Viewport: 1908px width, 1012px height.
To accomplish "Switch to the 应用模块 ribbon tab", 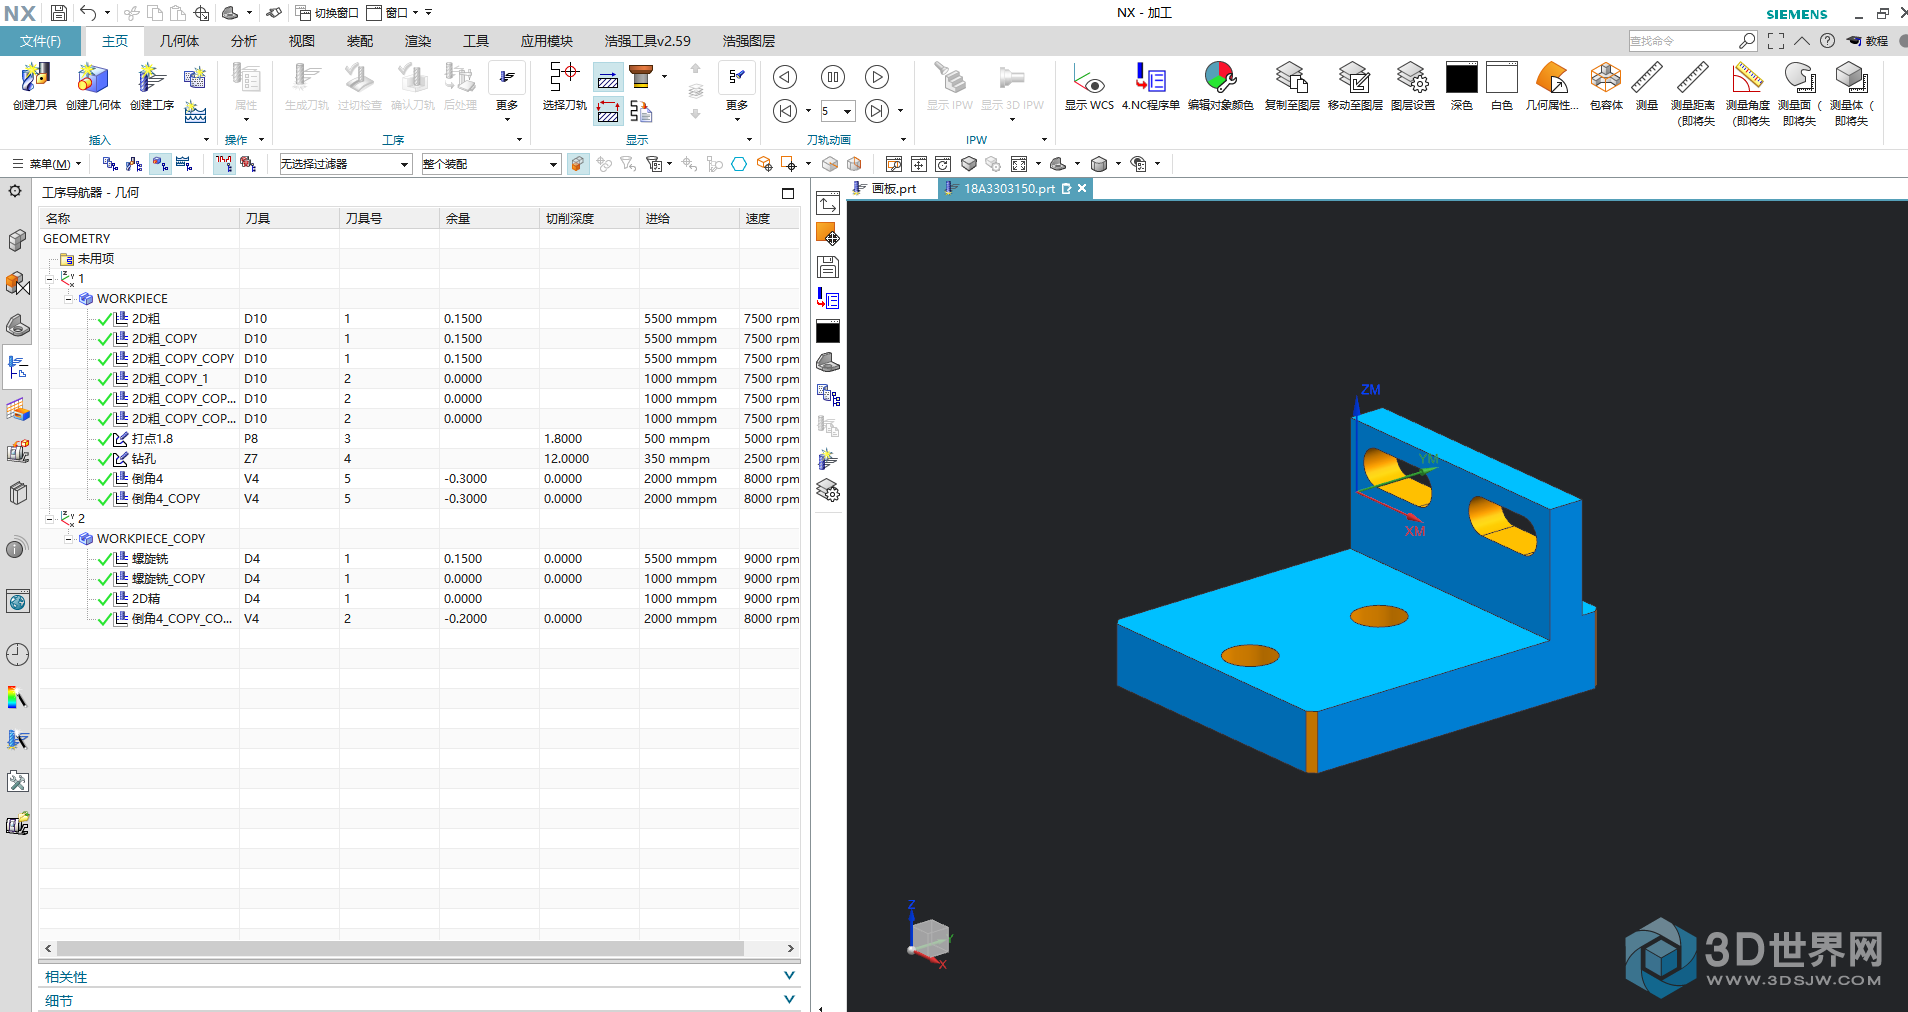I will [x=546, y=41].
